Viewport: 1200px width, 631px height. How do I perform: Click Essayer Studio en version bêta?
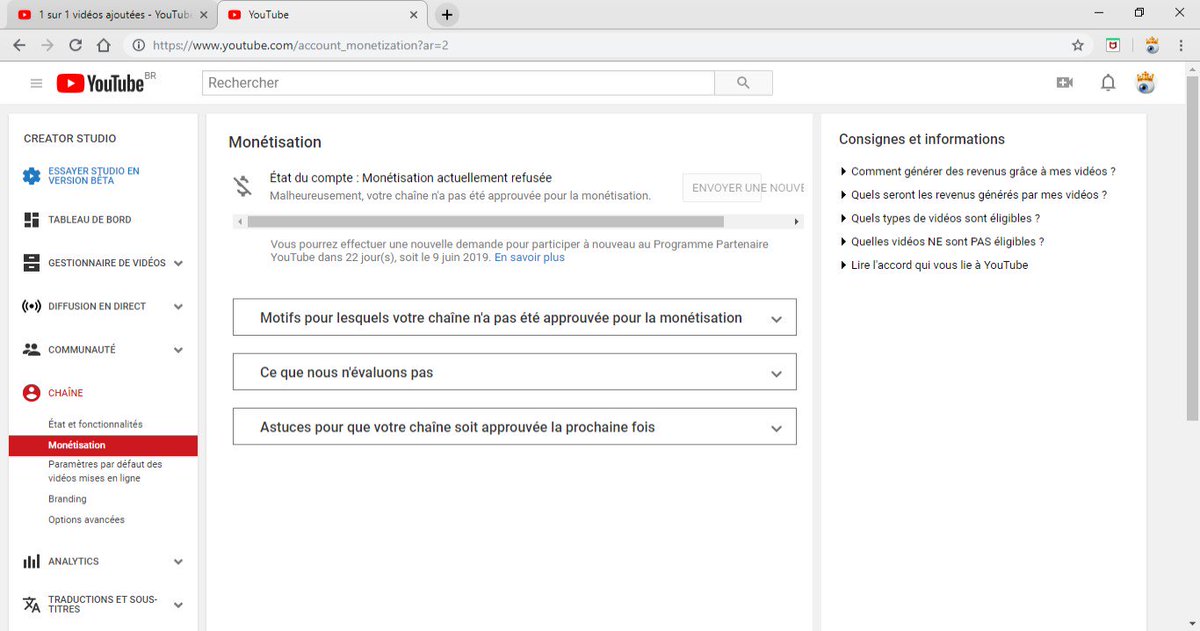pos(93,176)
